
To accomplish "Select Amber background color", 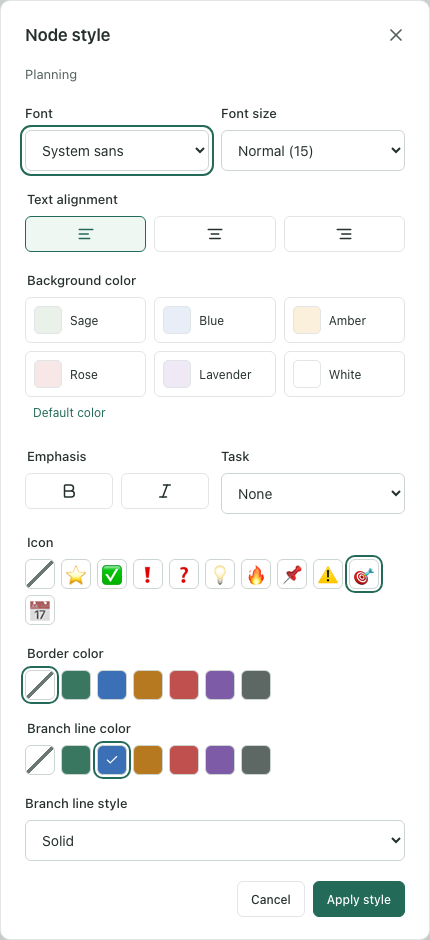I will click(344, 320).
